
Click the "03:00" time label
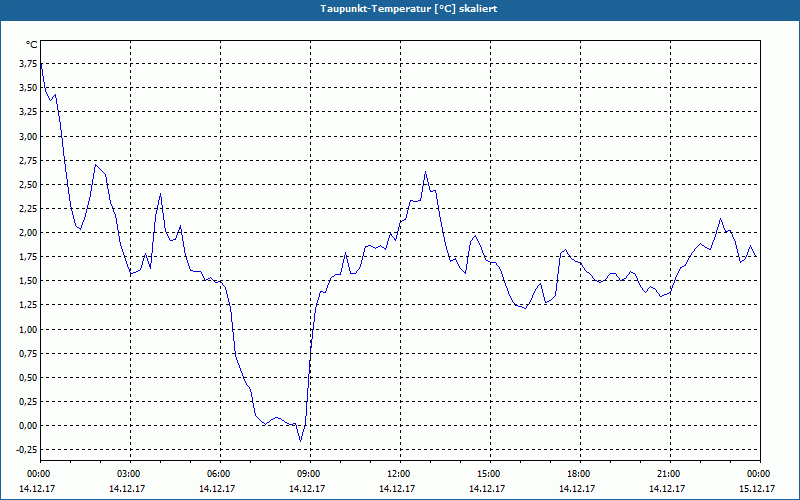tap(131, 474)
